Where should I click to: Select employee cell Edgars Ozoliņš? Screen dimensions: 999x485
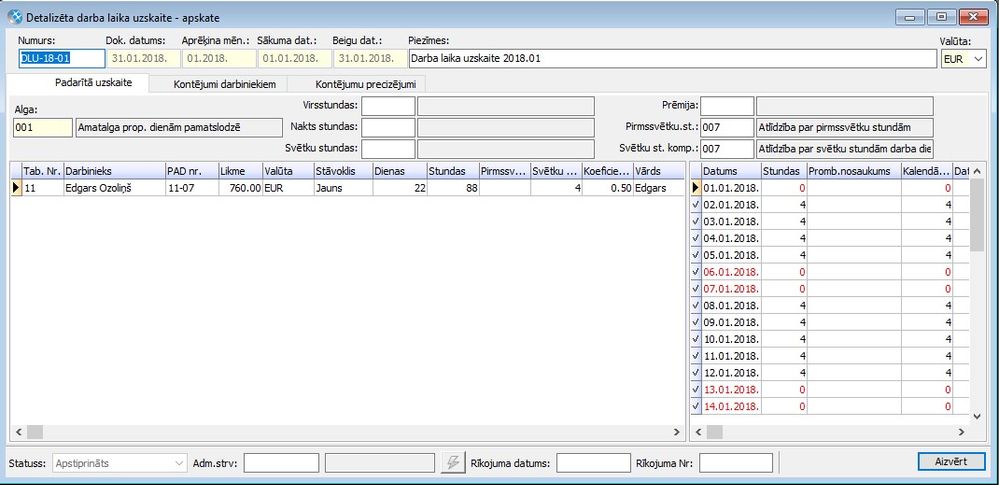114,188
